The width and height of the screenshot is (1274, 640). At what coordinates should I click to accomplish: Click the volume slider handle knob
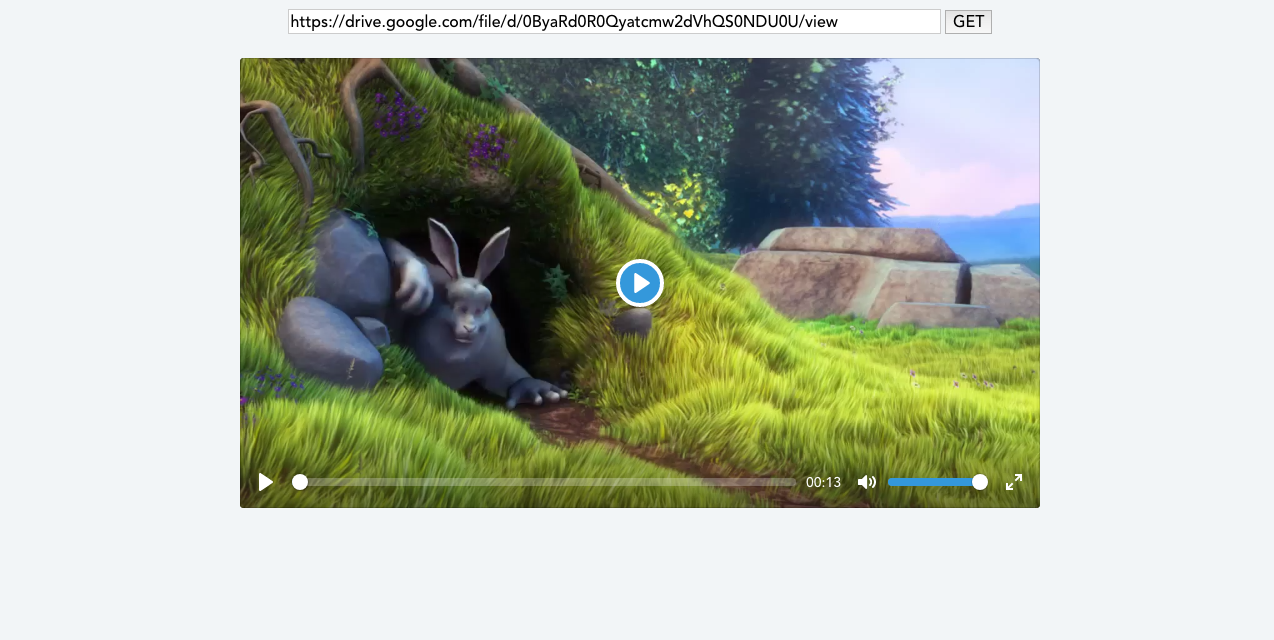point(980,482)
